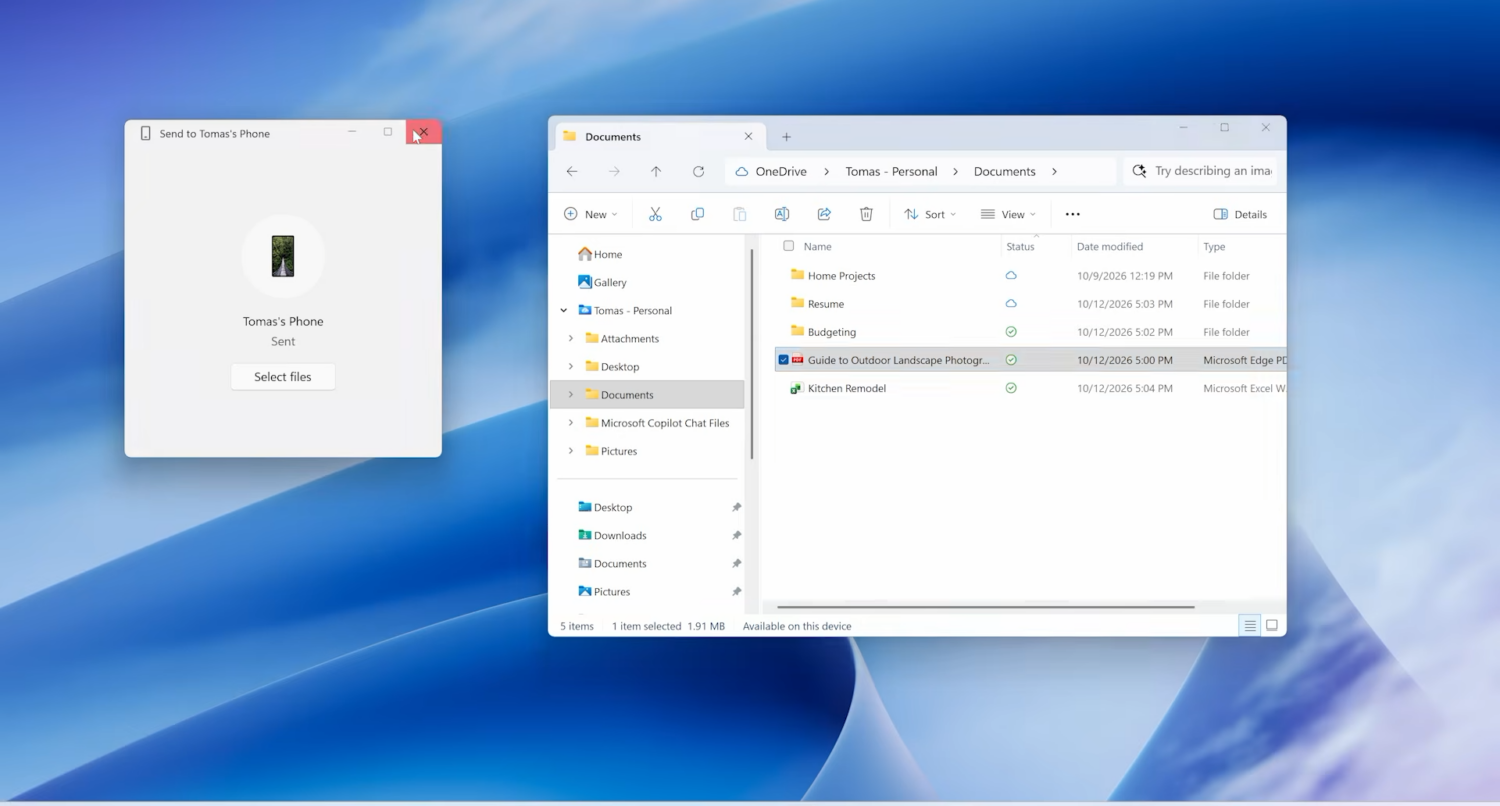Expand Microsoft Copilot Chat Files chevron
This screenshot has width=1500, height=806.
click(571, 422)
